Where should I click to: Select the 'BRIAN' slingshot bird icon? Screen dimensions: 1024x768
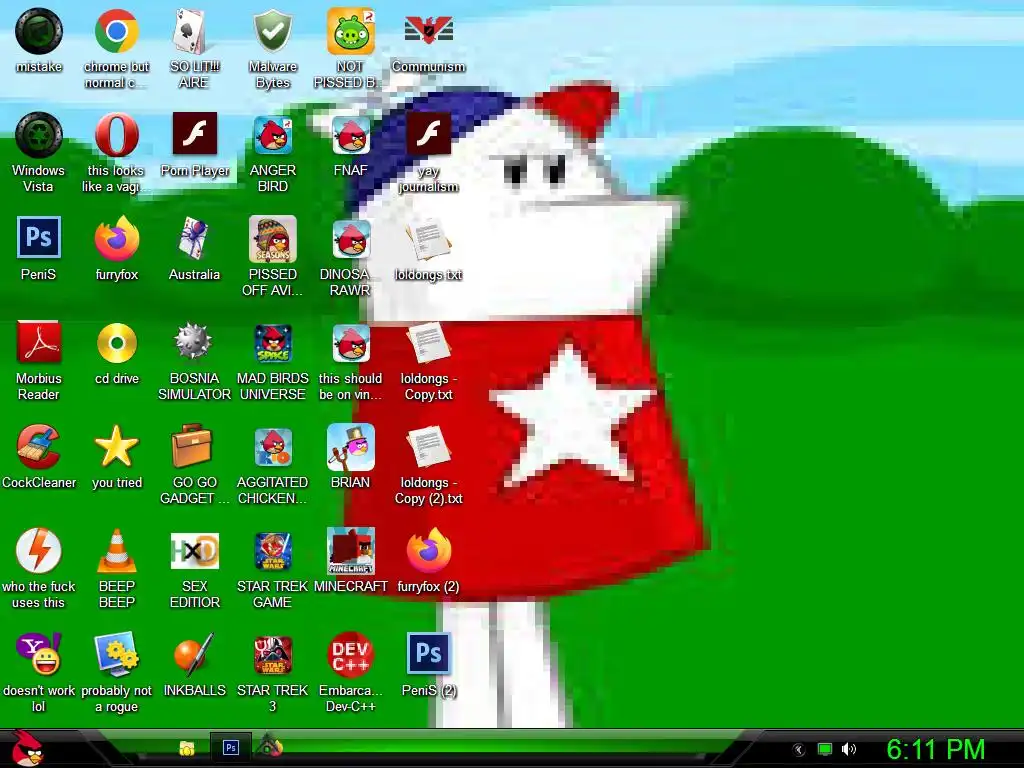point(351,447)
